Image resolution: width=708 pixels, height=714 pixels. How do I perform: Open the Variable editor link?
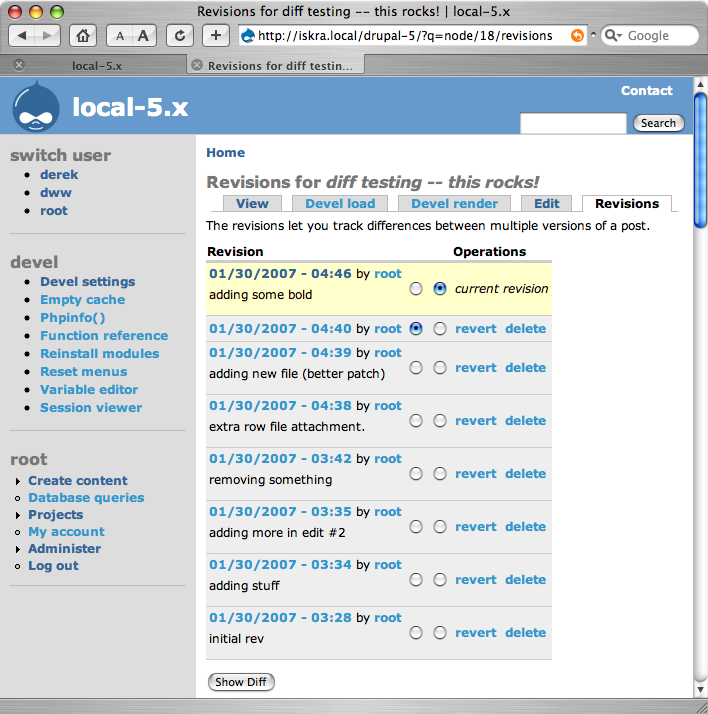(x=89, y=389)
